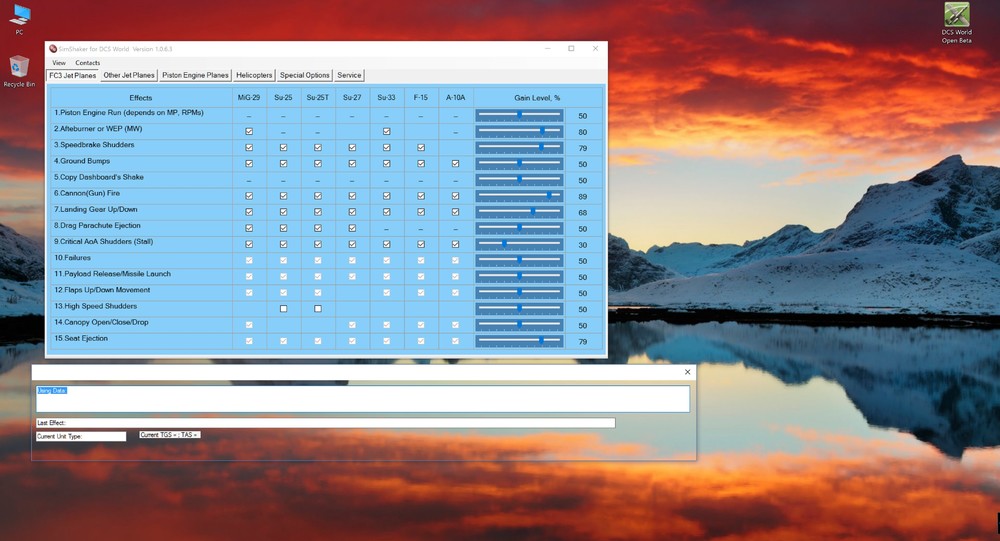Adjust Piston Engine Run gain slider
Screen dimensions: 1000x541
coord(519,115)
